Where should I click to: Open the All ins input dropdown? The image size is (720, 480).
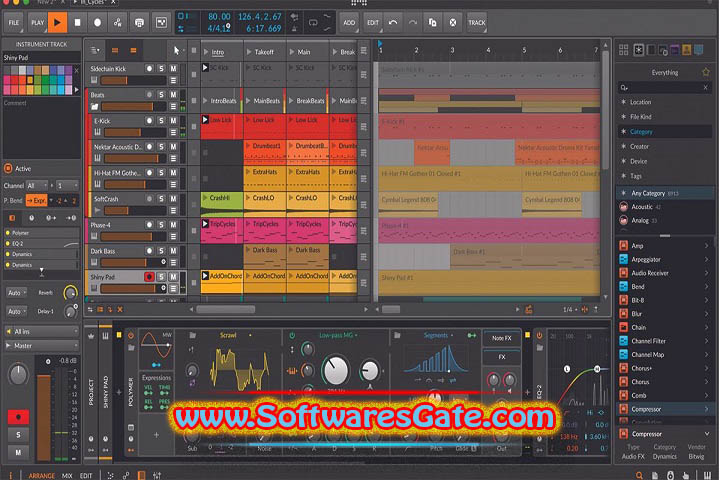click(x=41, y=331)
